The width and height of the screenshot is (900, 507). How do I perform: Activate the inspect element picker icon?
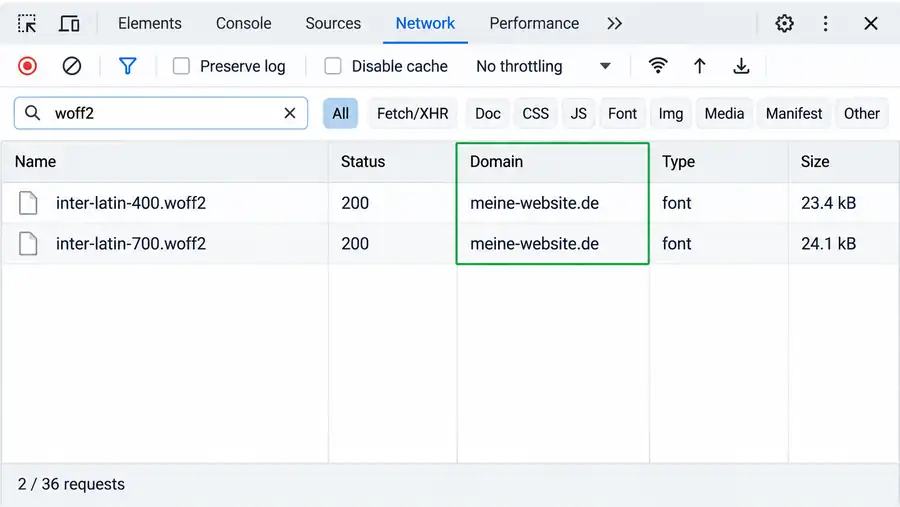[x=27, y=24]
